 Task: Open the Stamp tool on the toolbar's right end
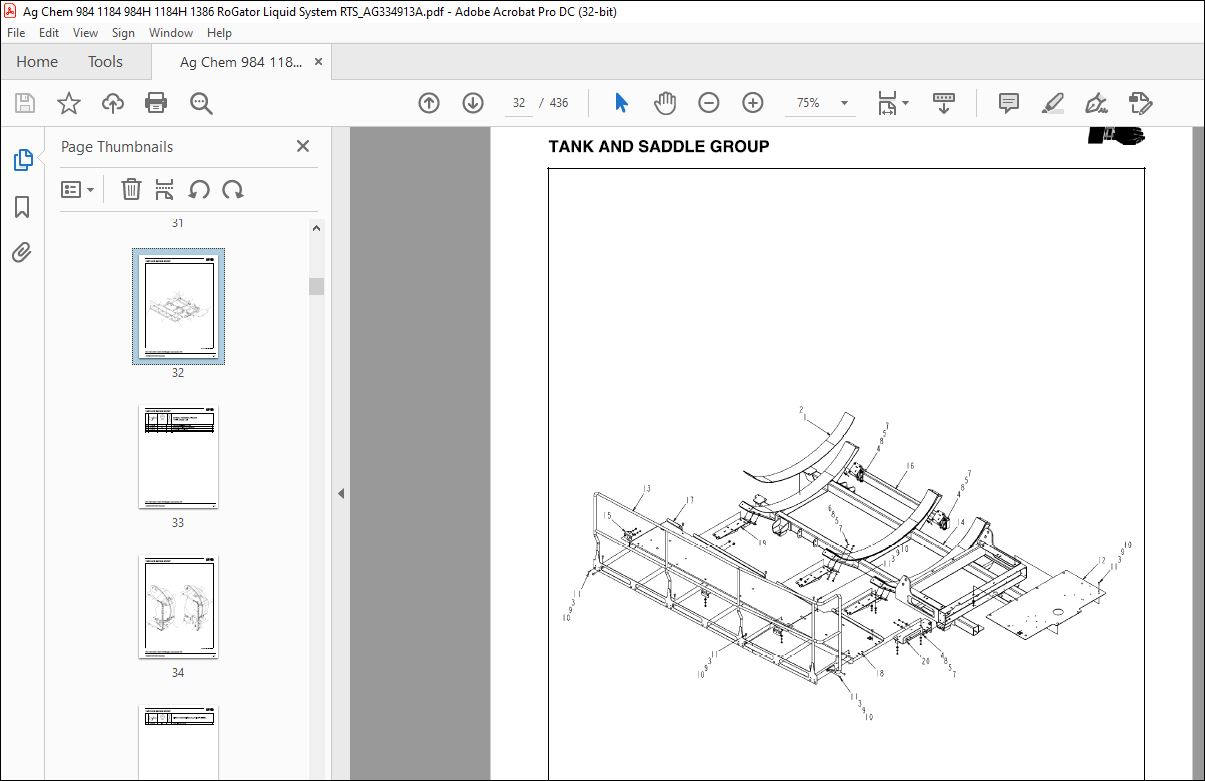point(1141,103)
